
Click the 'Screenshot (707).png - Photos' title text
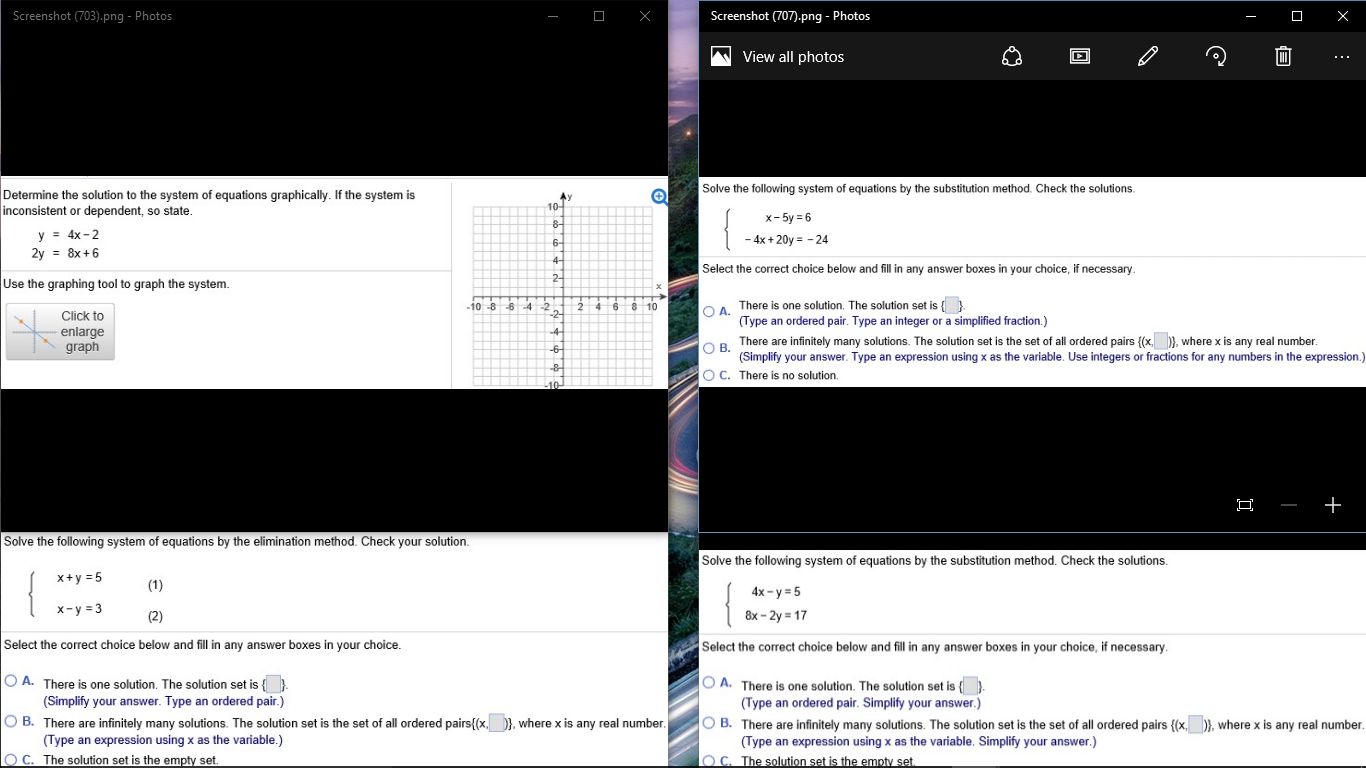[x=790, y=16]
